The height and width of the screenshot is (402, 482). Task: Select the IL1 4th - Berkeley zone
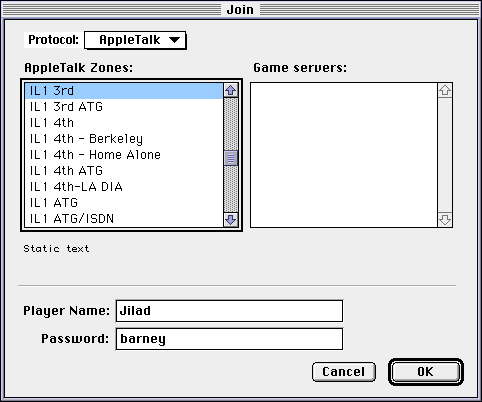tap(124, 139)
